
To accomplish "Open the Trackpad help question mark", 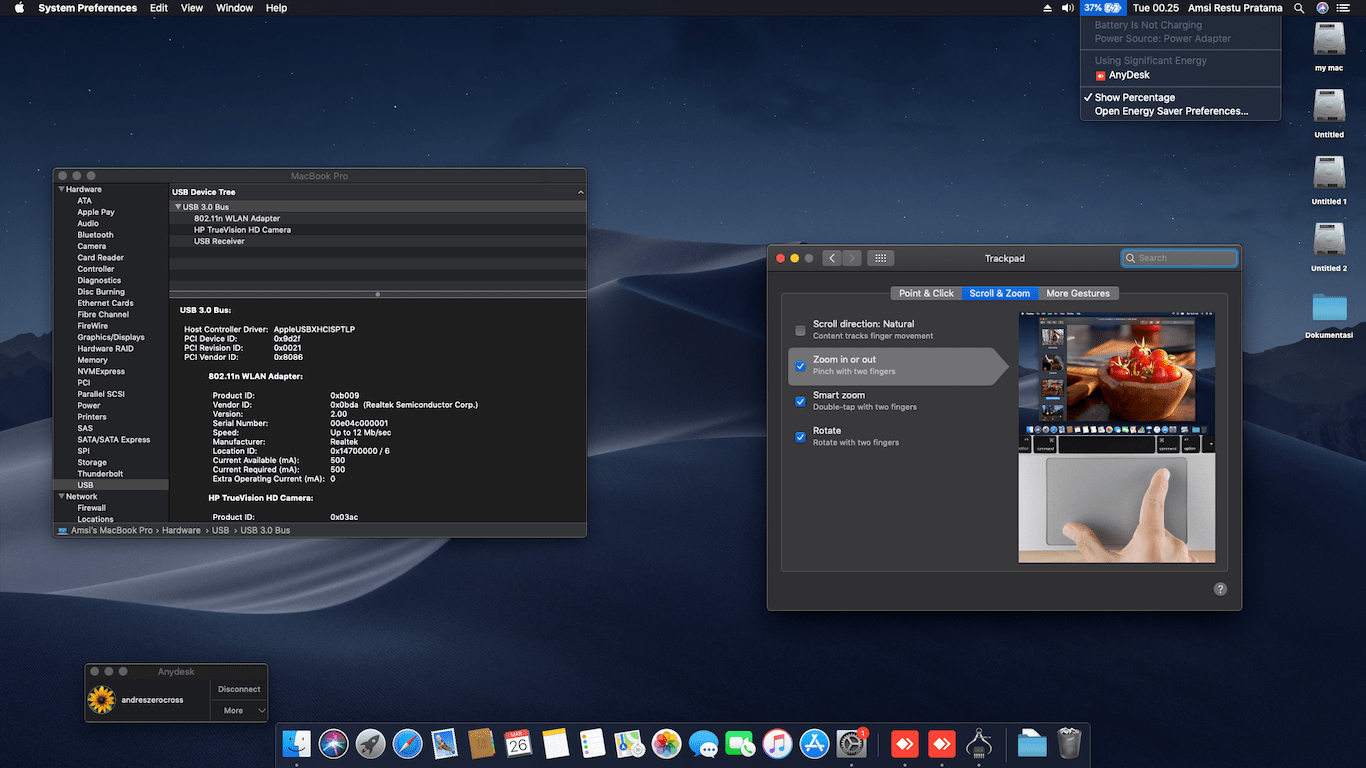I will (1220, 589).
